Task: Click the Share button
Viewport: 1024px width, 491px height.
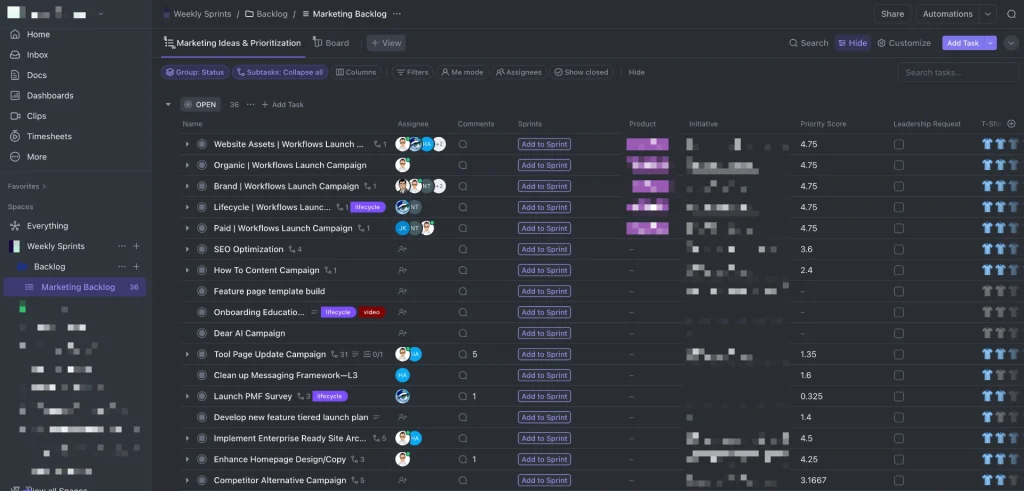Action: pos(892,14)
